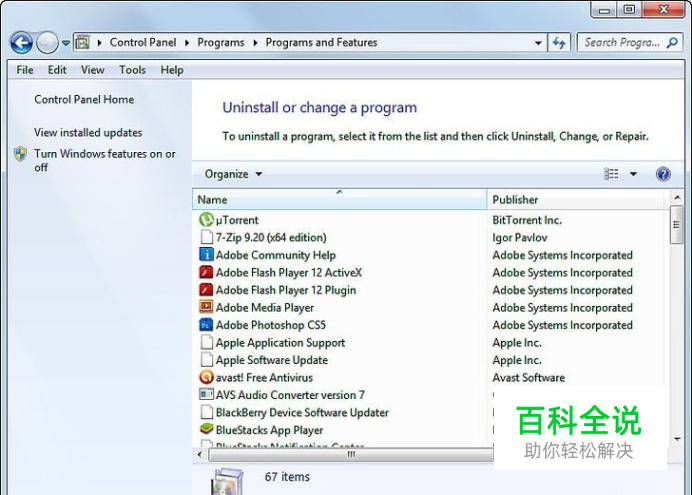This screenshot has height=495, width=692.
Task: Click the Refresh button beside address bar
Action: [559, 43]
